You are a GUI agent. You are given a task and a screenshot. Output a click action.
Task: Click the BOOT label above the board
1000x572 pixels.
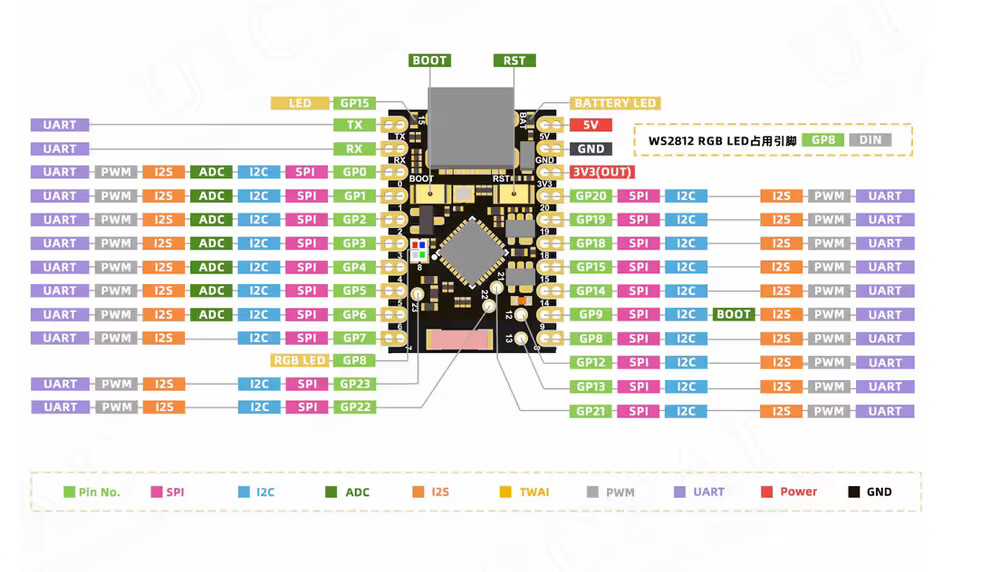[430, 61]
